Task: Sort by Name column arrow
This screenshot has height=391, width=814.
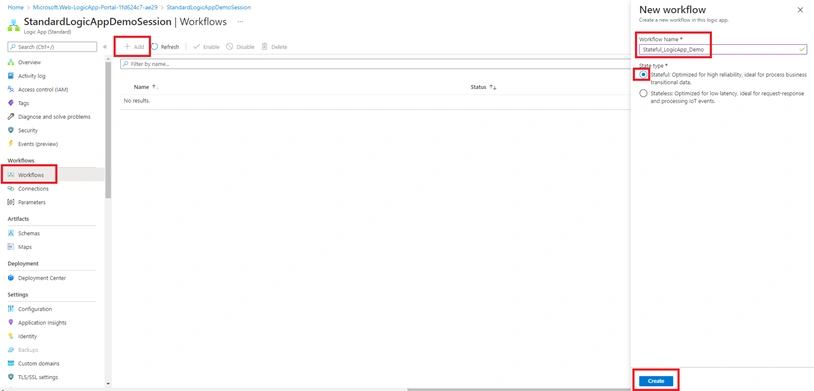Action: pyautogui.click(x=155, y=87)
